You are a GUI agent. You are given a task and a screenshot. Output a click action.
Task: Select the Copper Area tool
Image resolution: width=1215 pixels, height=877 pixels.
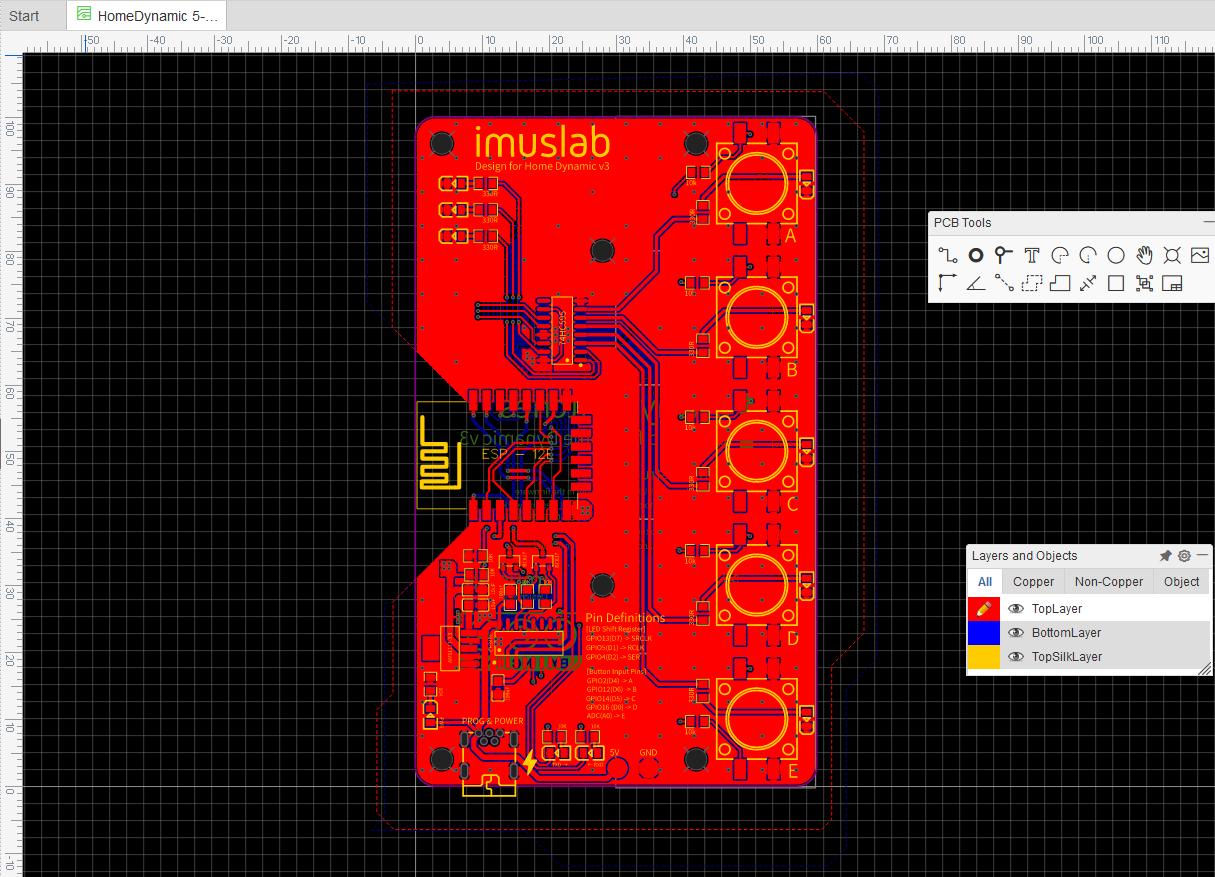tap(1060, 283)
